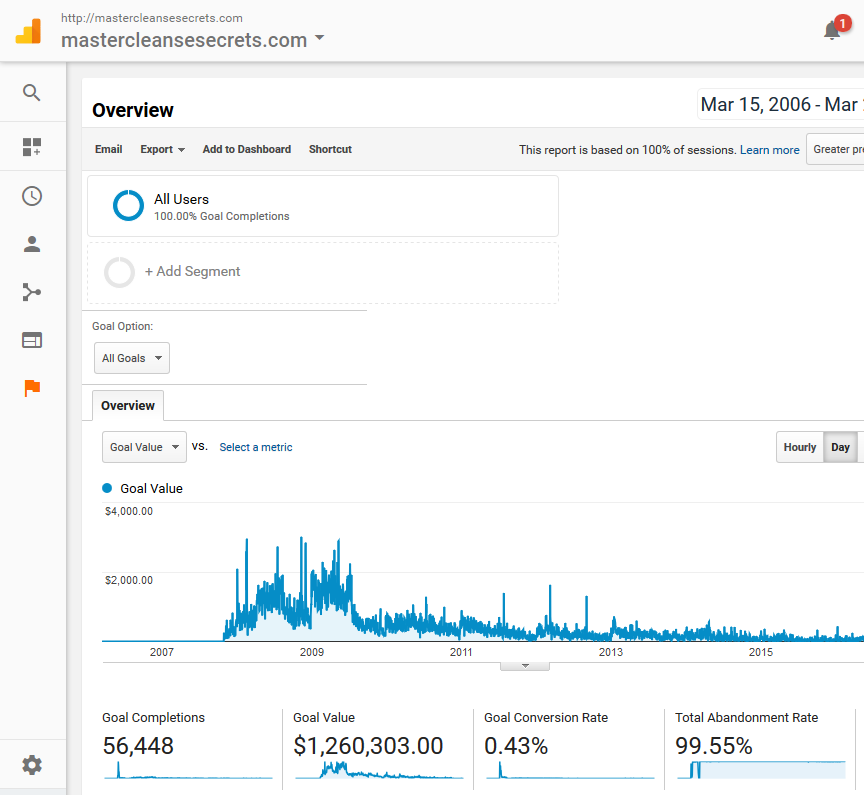Viewport: 864px width, 795px height.
Task: Click Add to Dashboard
Action: click(x=247, y=149)
